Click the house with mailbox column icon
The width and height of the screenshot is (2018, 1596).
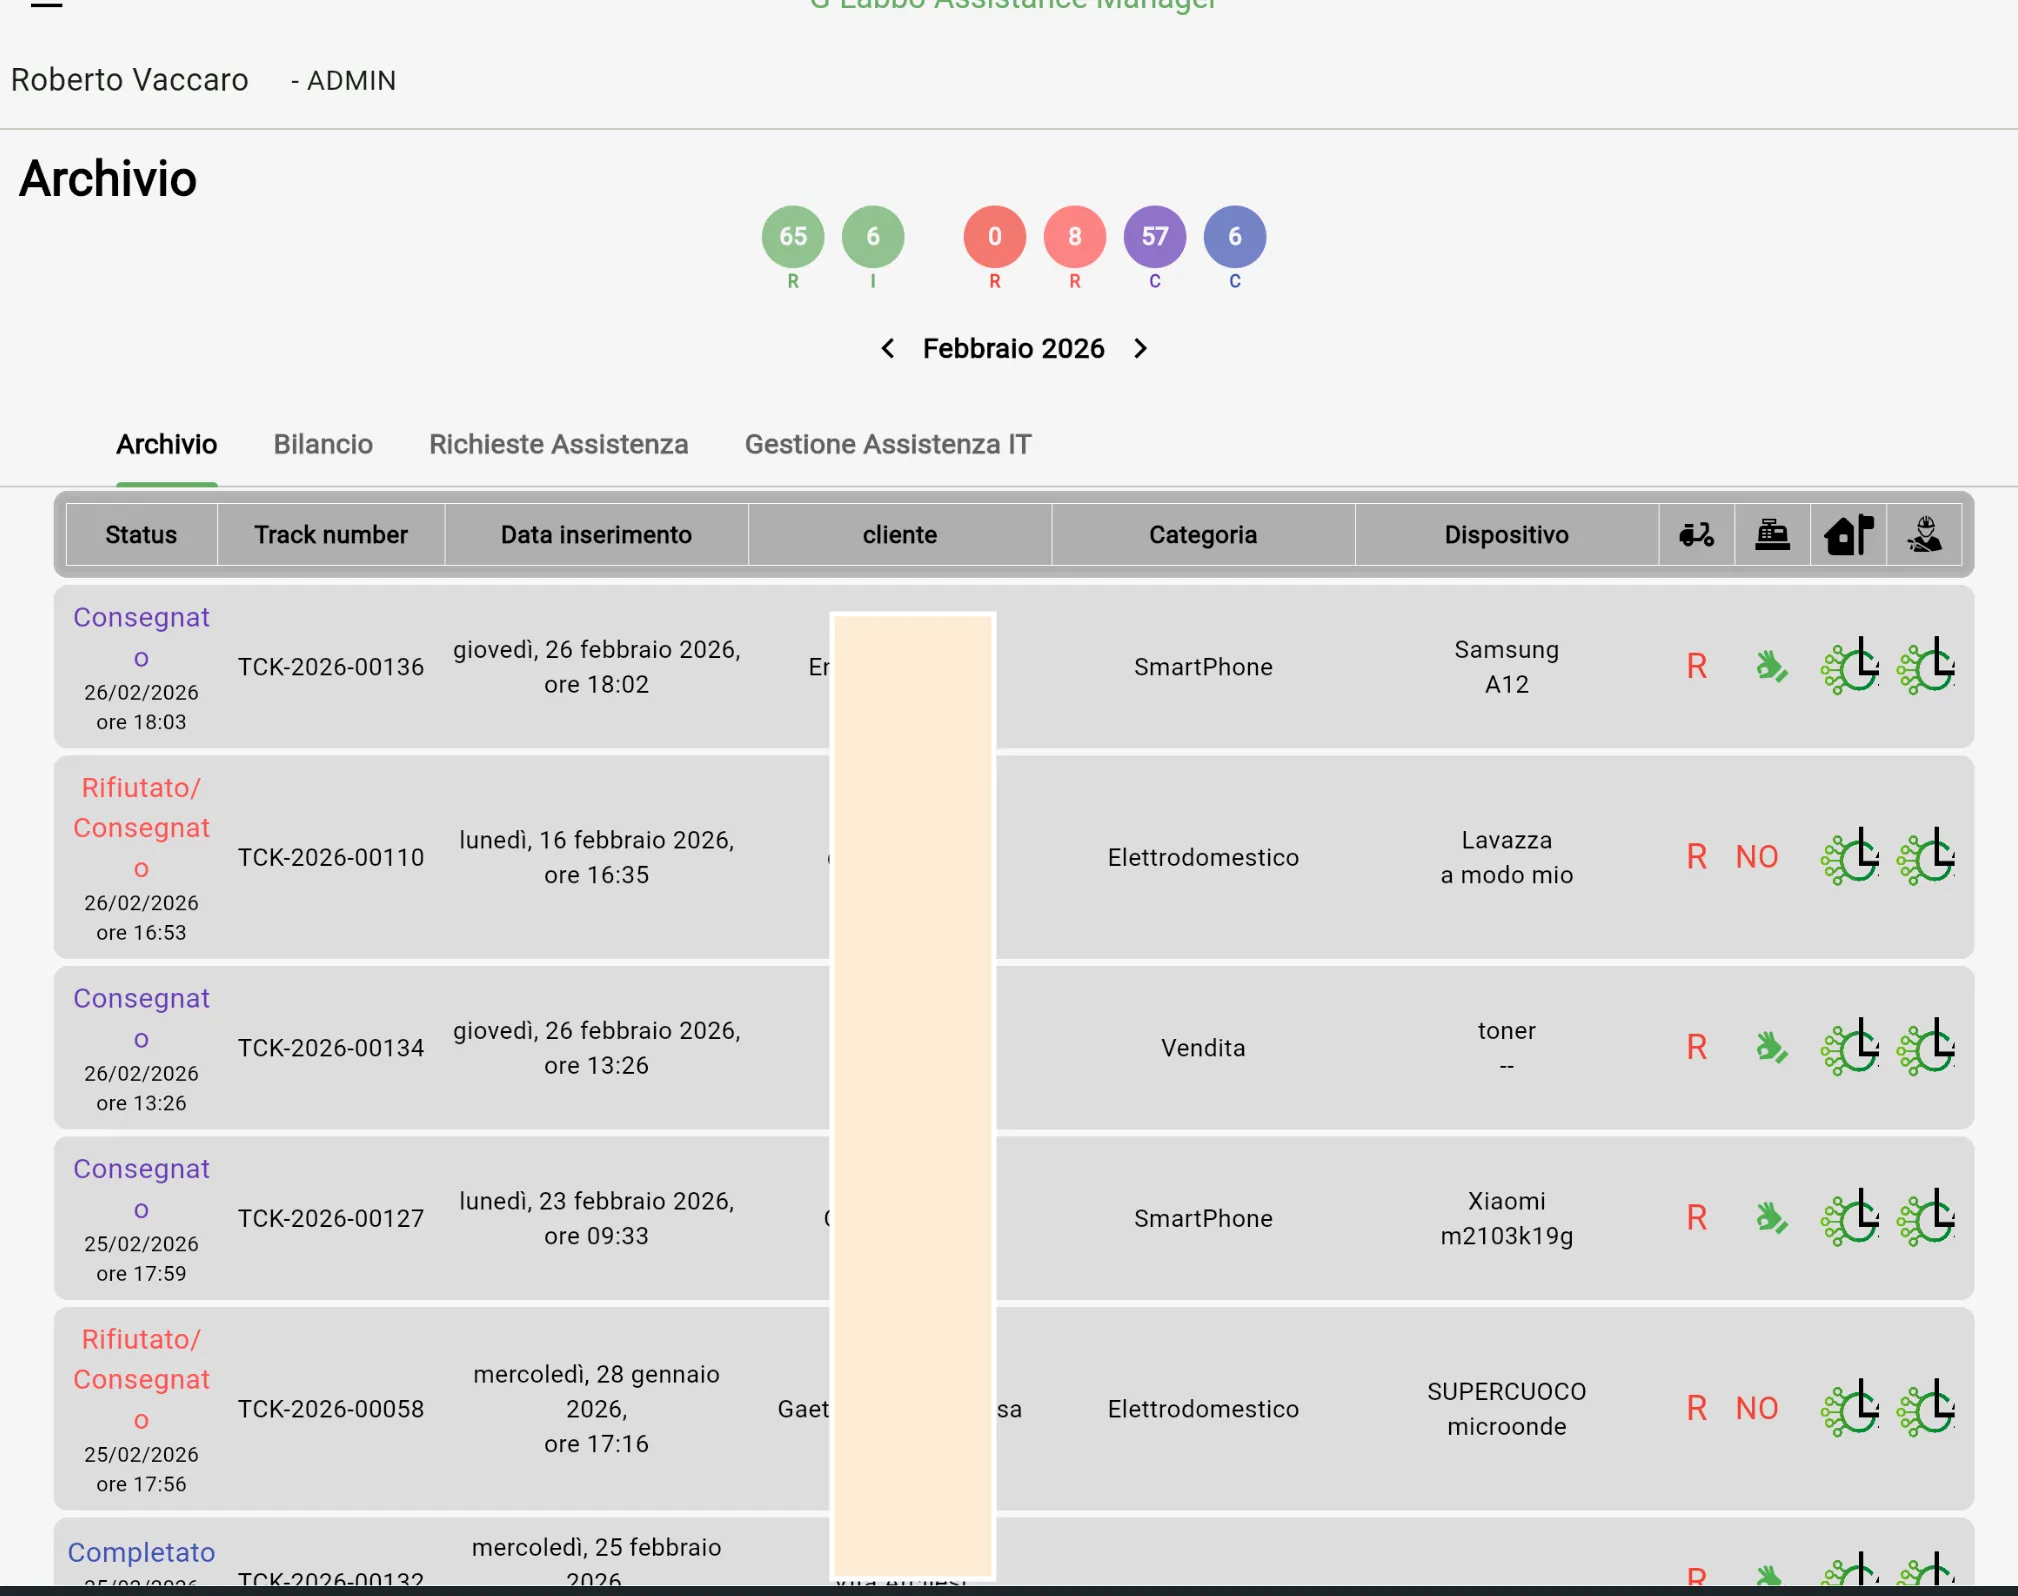(1848, 535)
